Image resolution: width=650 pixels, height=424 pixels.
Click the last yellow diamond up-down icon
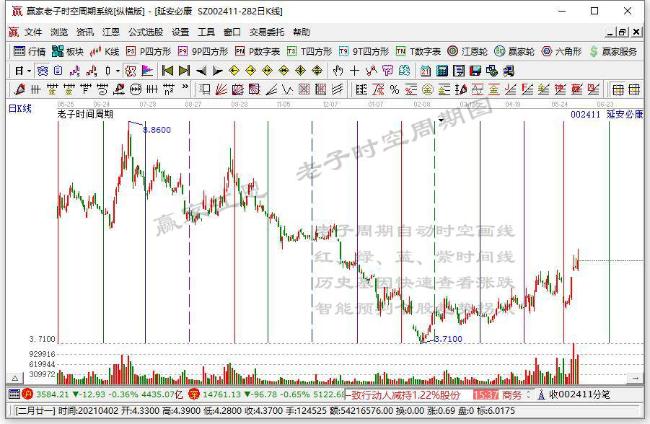317,71
